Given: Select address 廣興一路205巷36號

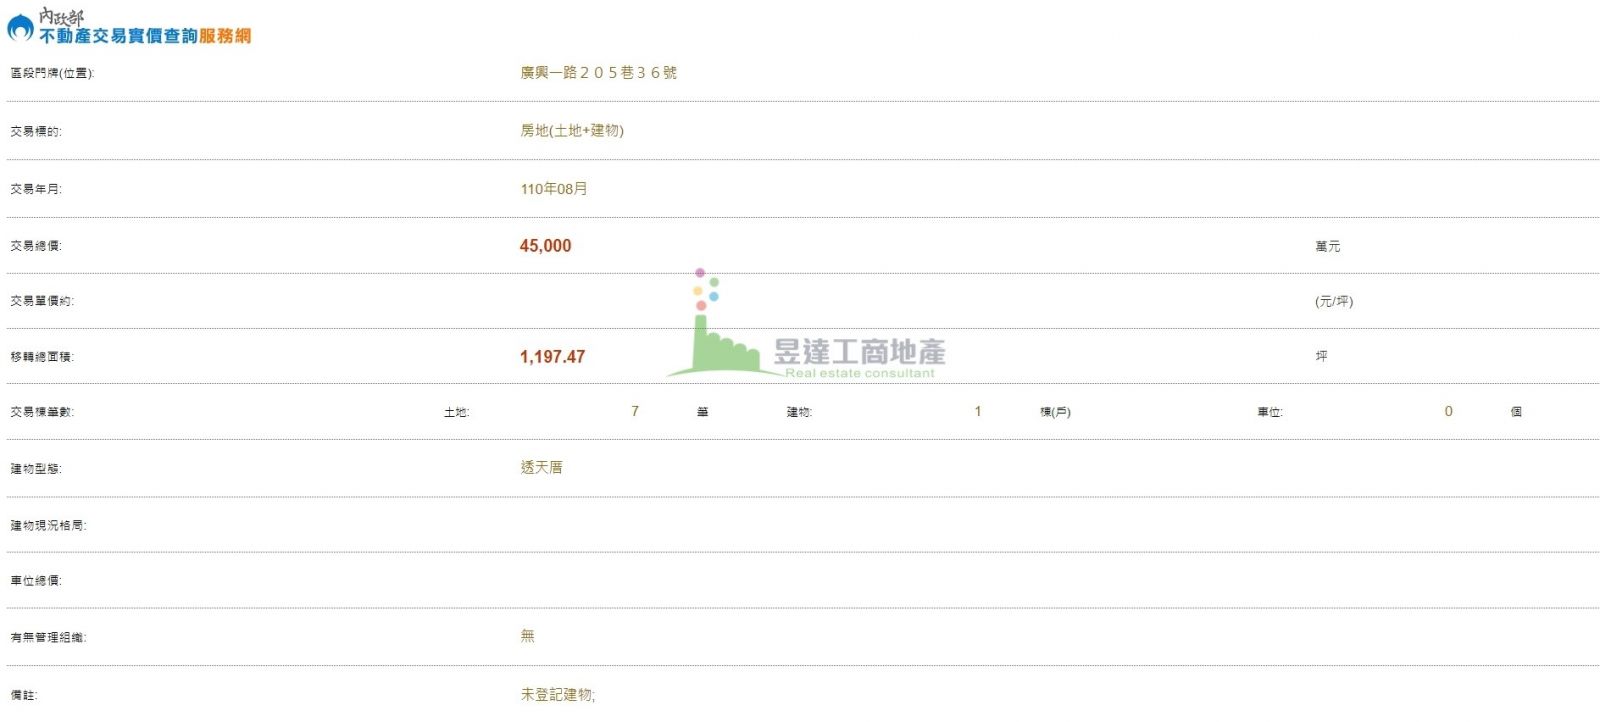Looking at the screenshot, I should point(598,73).
